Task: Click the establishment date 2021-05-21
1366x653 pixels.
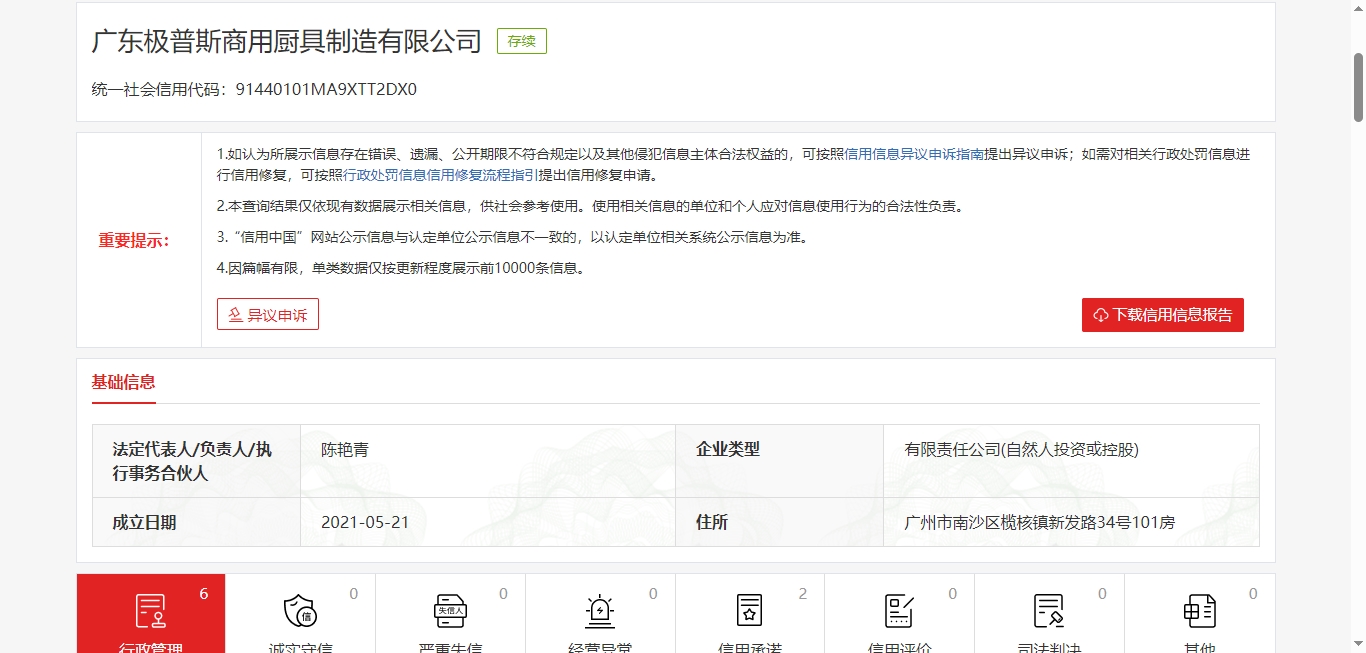Action: 365,522
